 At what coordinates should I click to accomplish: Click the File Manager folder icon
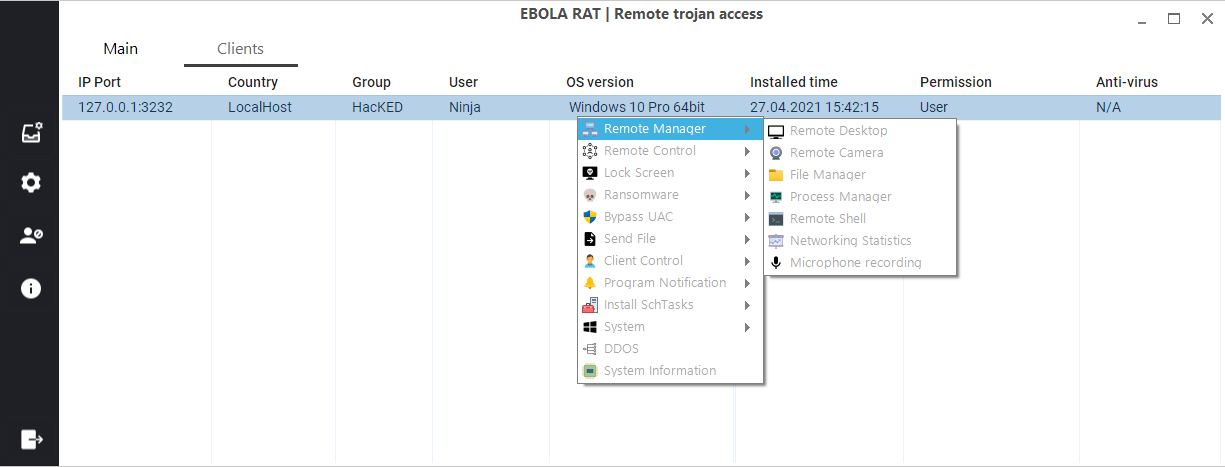pyautogui.click(x=776, y=175)
